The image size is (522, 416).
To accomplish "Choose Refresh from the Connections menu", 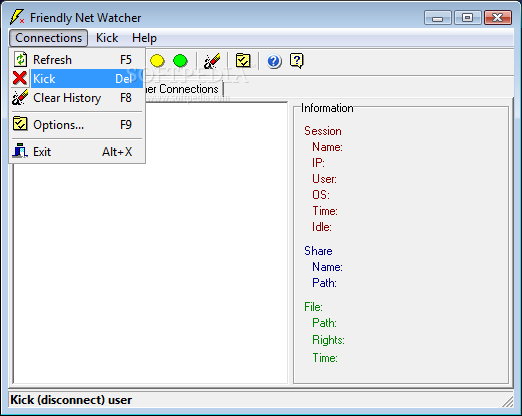I will pyautogui.click(x=77, y=60).
